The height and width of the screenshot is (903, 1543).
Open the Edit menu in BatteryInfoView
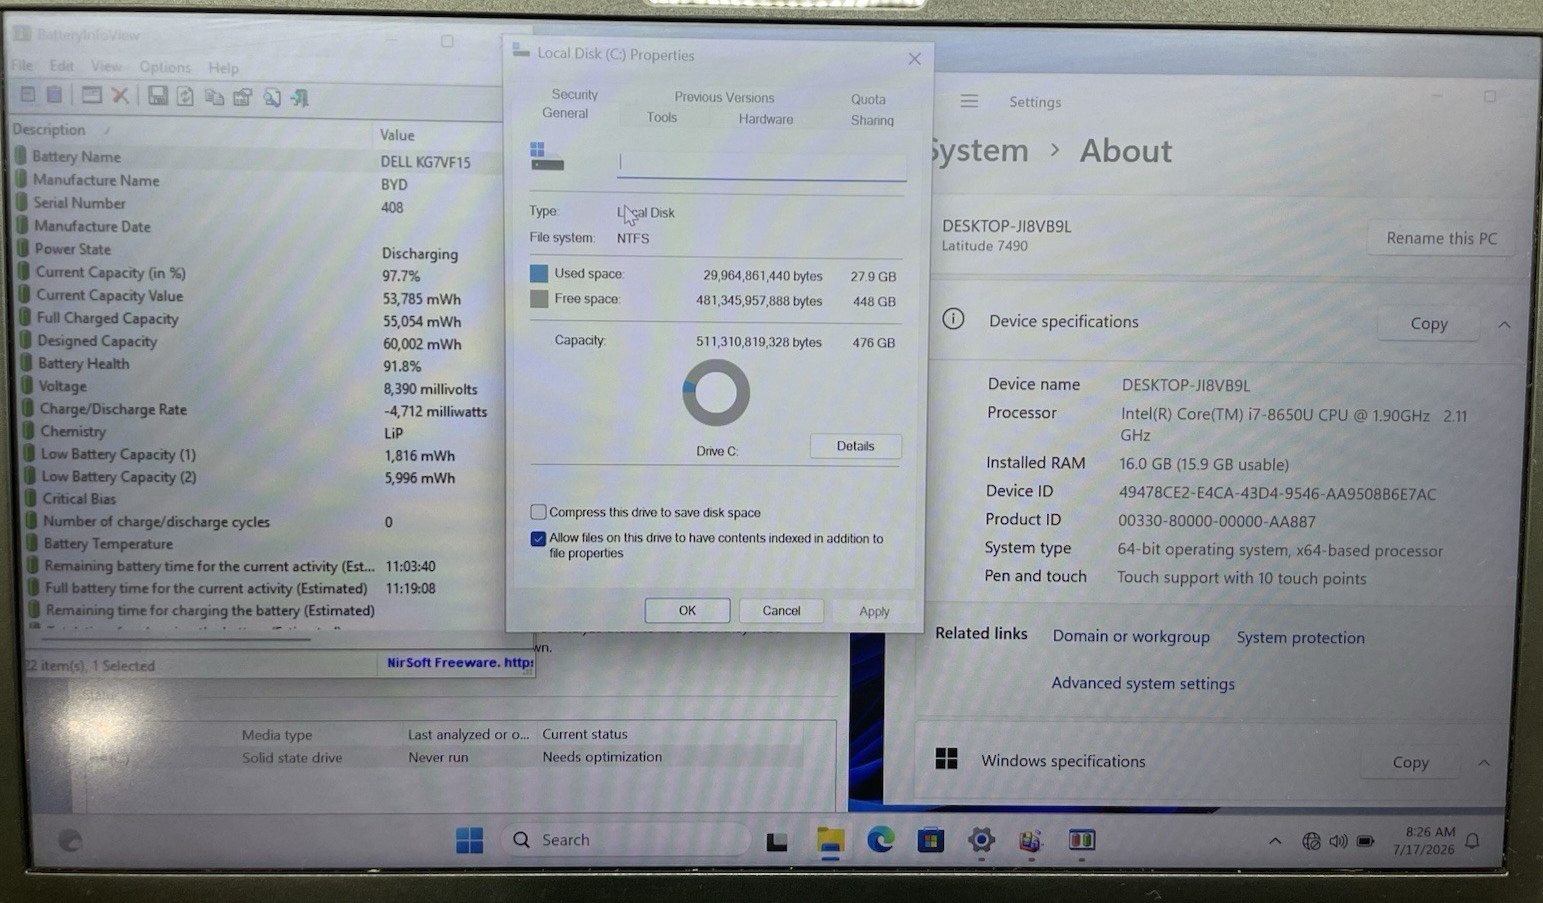tap(62, 66)
